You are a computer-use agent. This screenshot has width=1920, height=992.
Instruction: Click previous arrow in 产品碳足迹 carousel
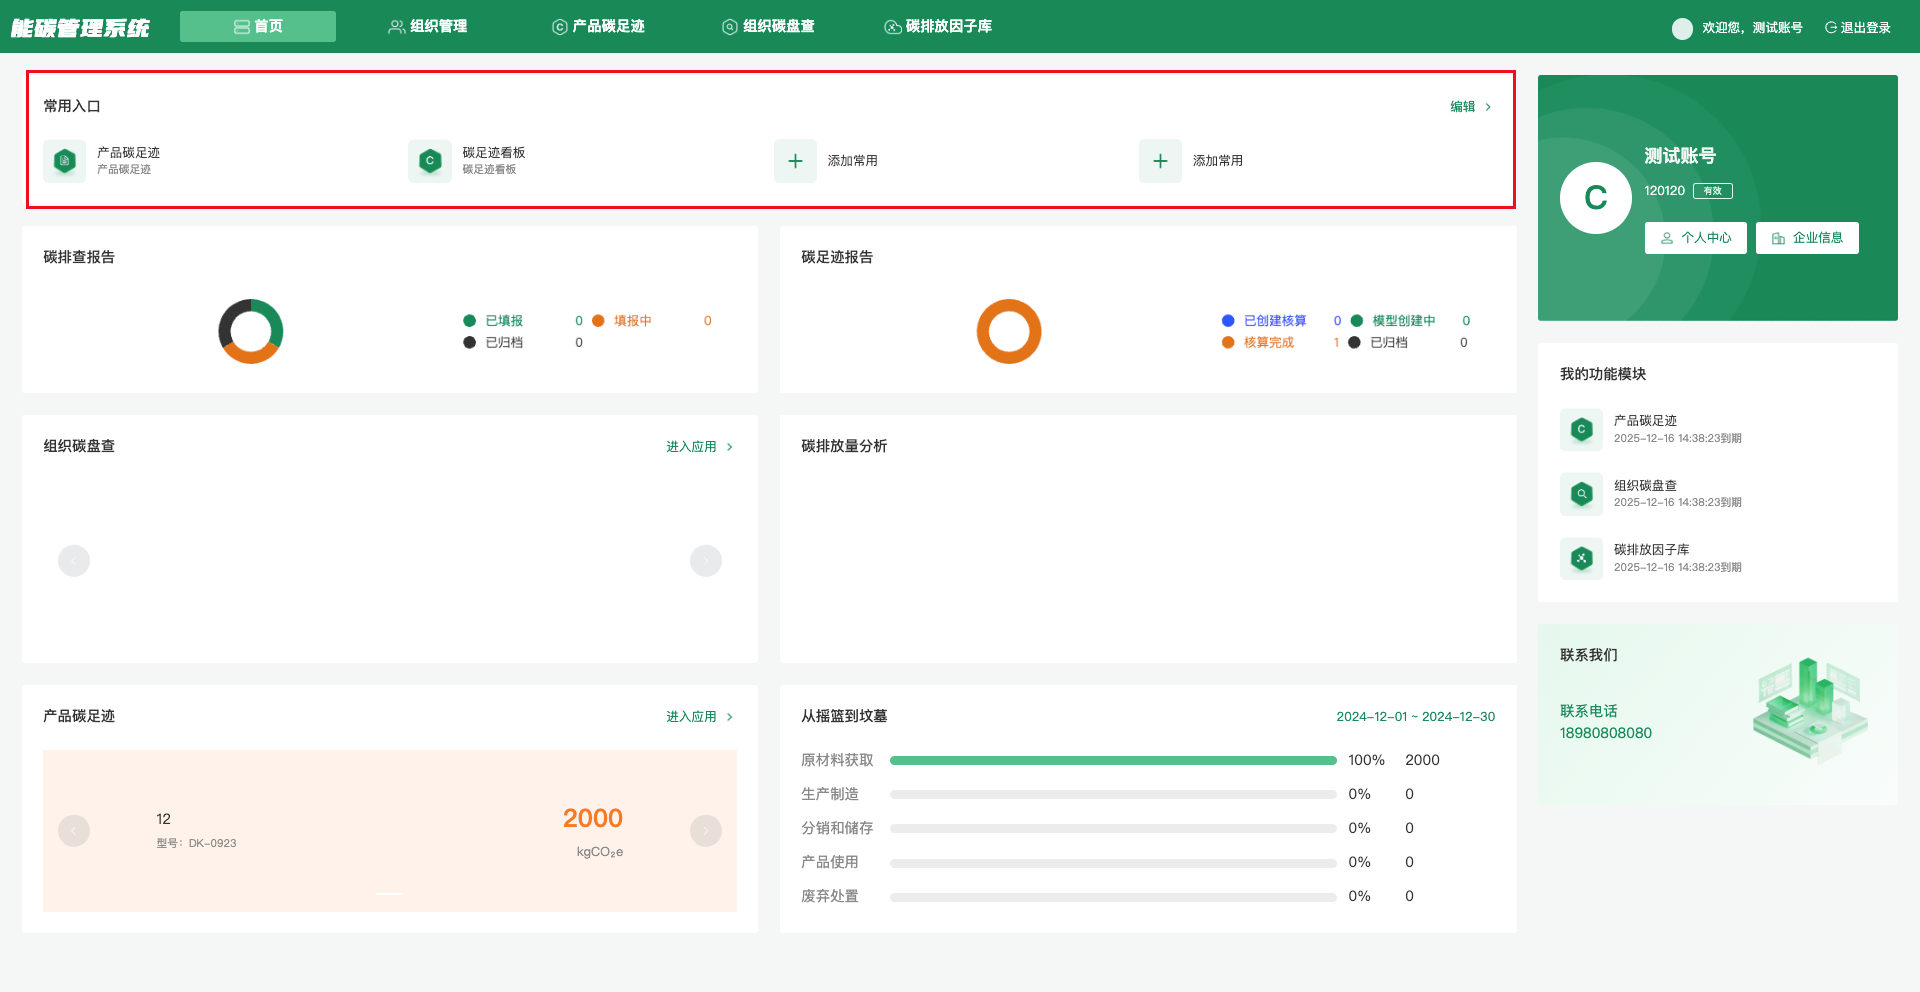(74, 831)
